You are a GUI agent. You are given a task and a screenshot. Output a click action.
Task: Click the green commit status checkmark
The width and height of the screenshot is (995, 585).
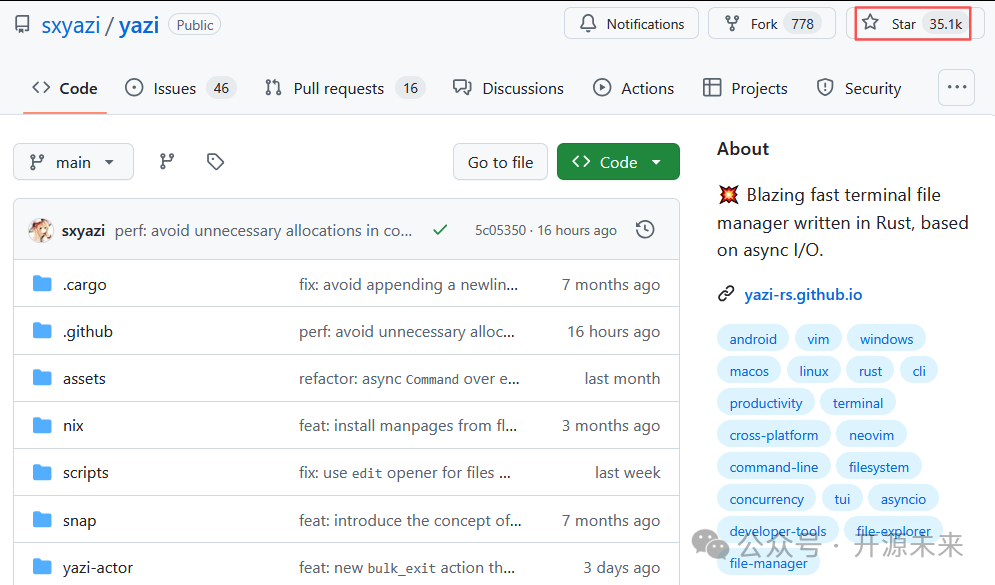click(x=440, y=230)
